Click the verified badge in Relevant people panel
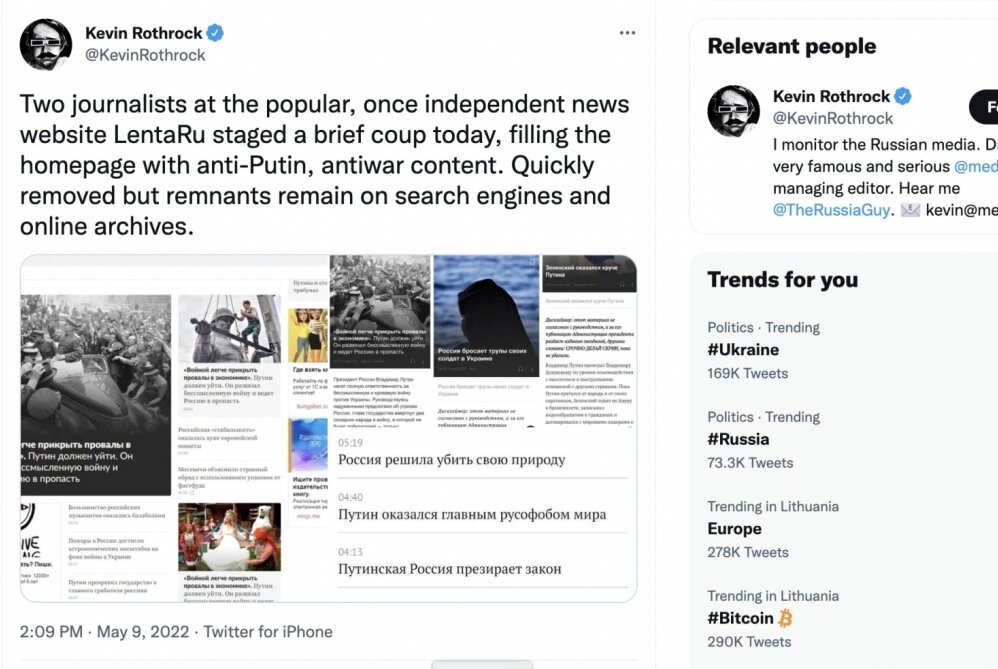The height and width of the screenshot is (669, 998). coord(903,96)
